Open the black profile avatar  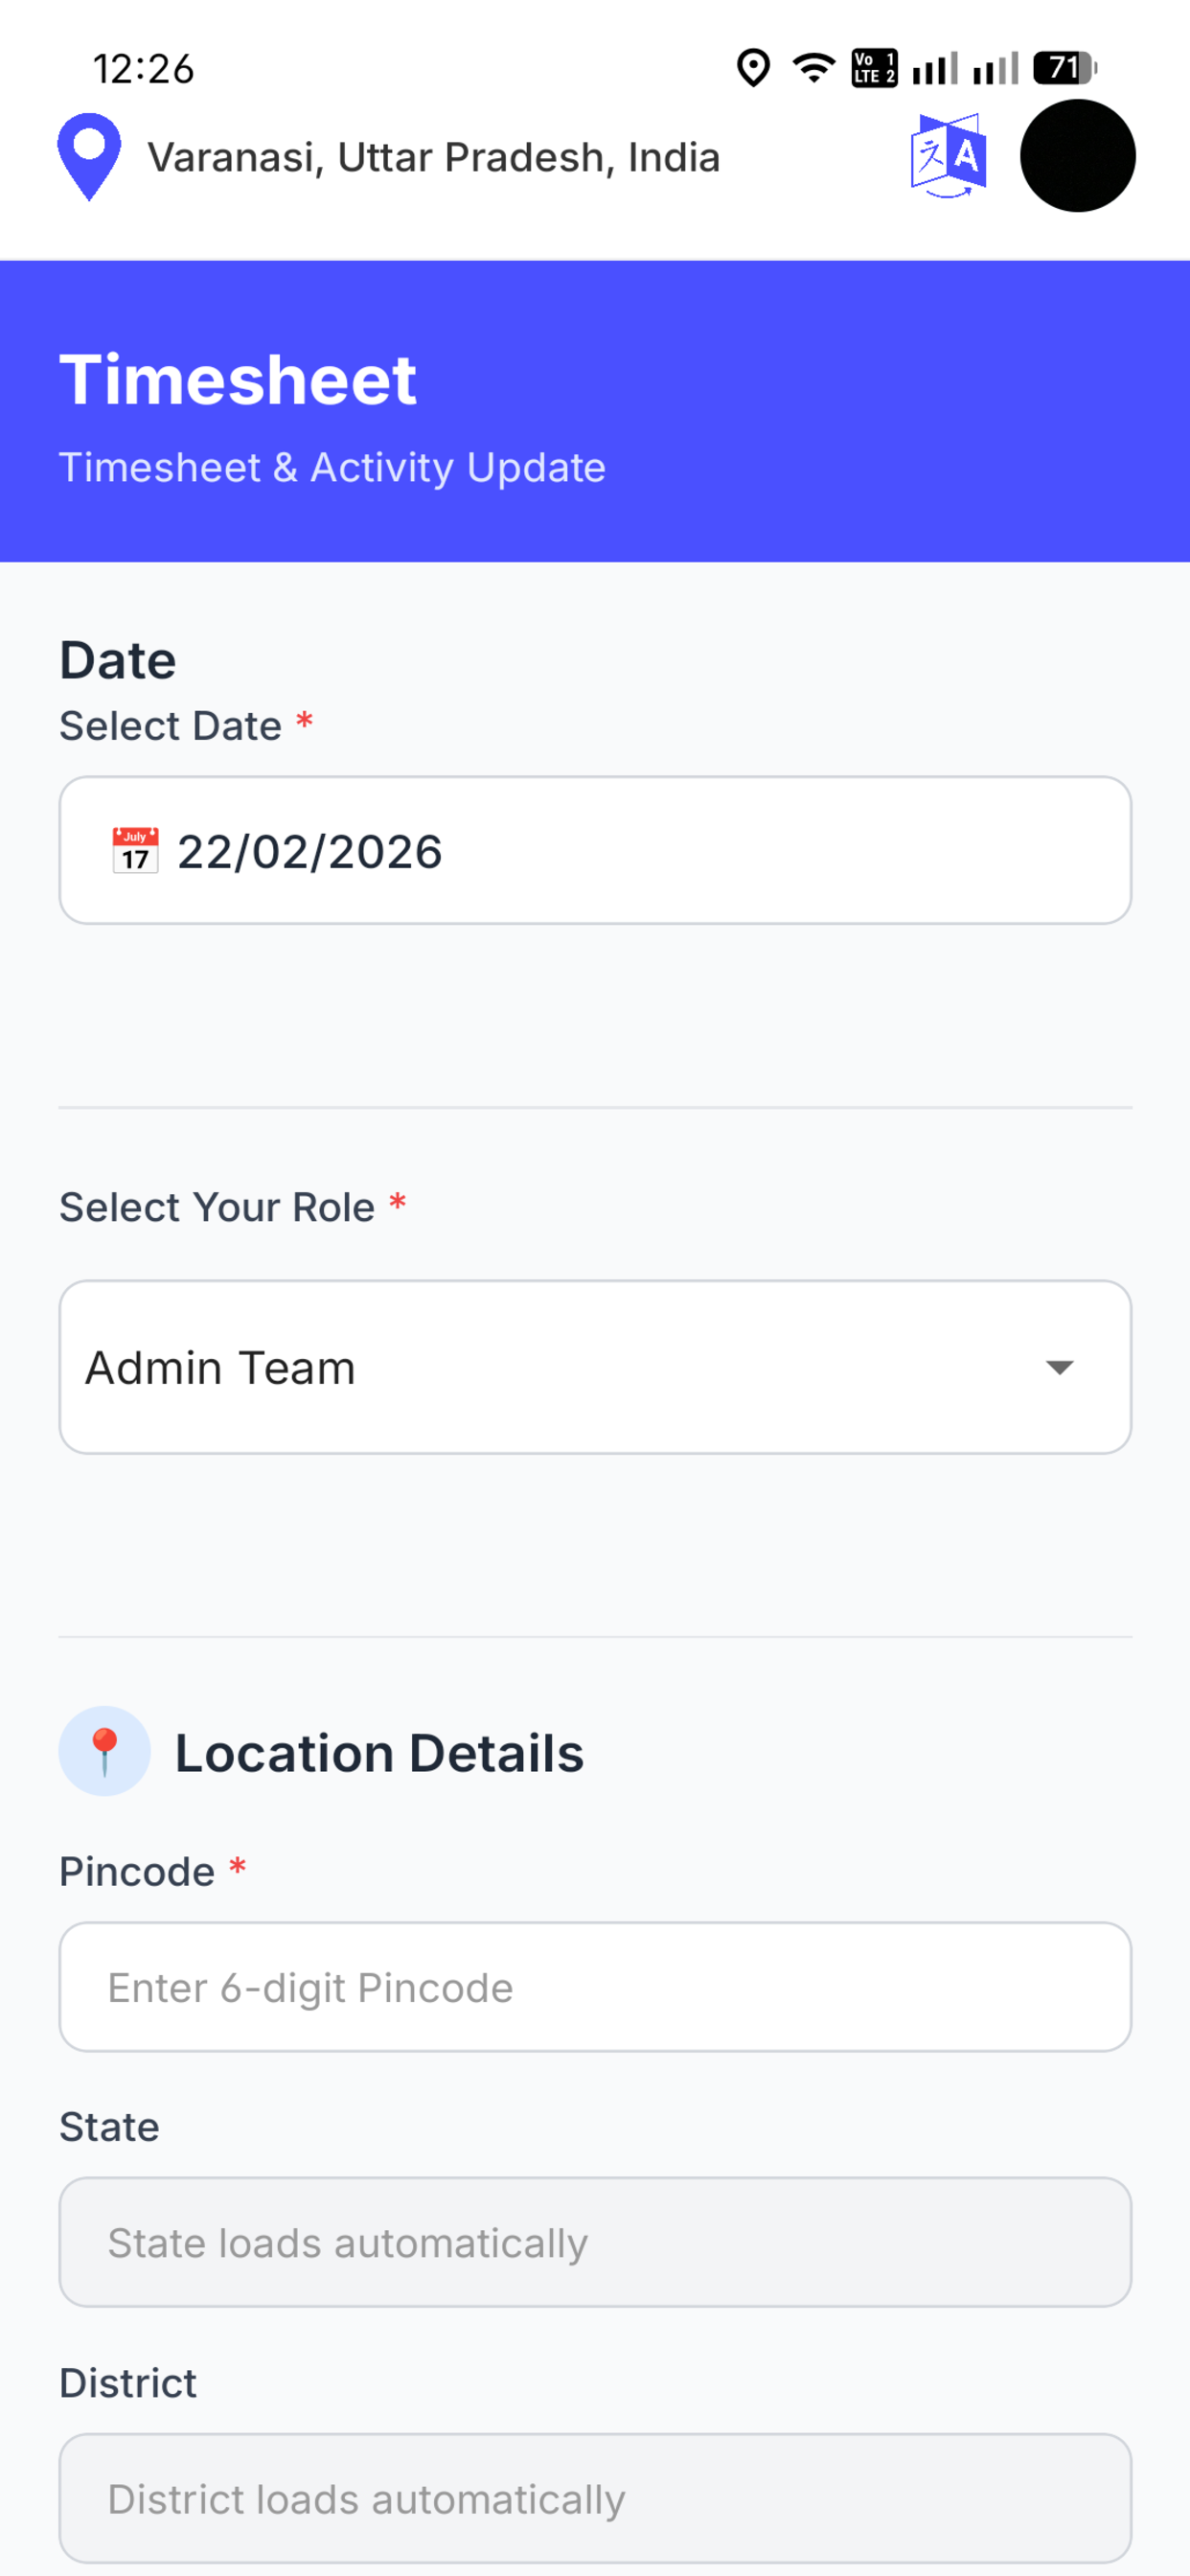[1077, 156]
